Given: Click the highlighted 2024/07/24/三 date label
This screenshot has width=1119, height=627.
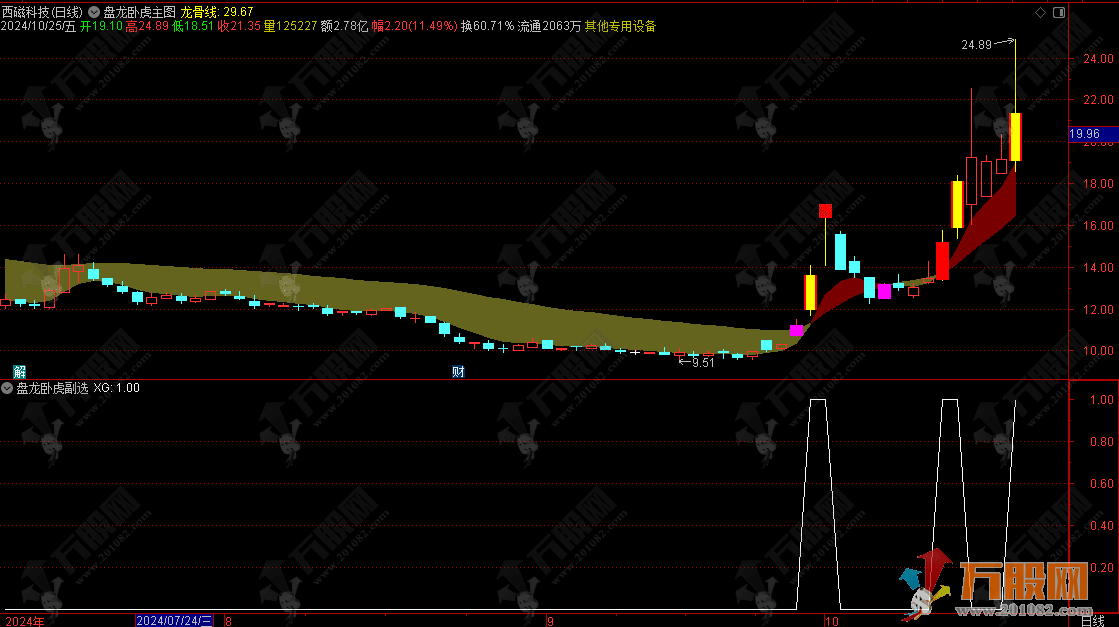Looking at the screenshot, I should (174, 621).
